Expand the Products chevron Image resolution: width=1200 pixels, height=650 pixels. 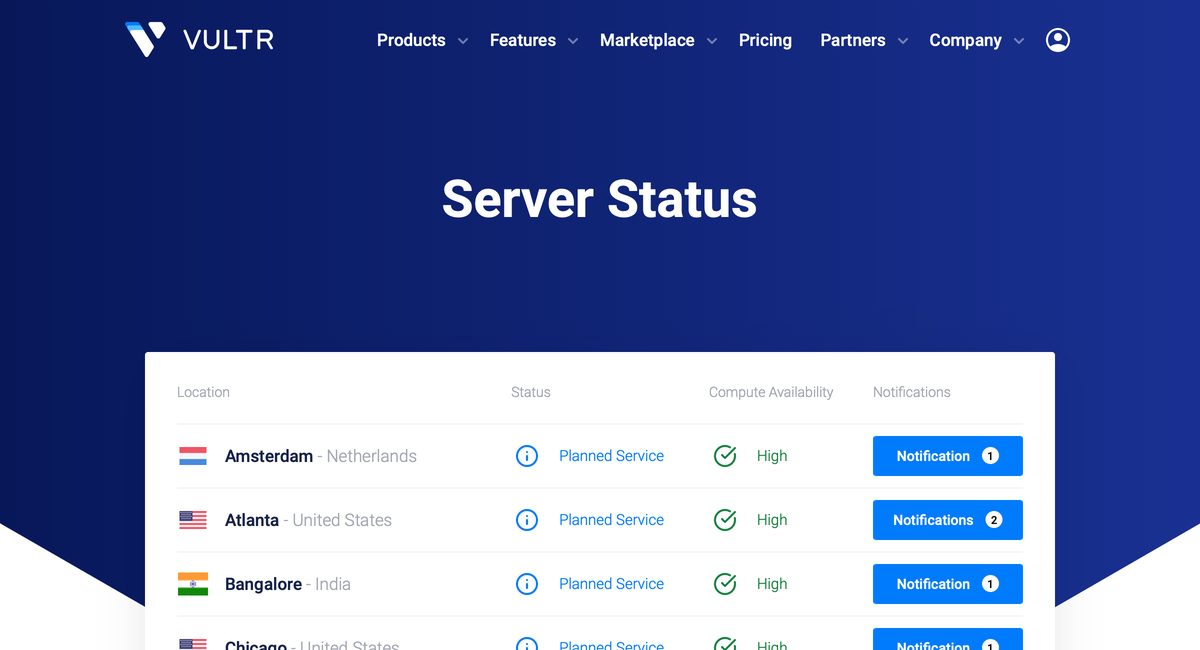(x=463, y=41)
